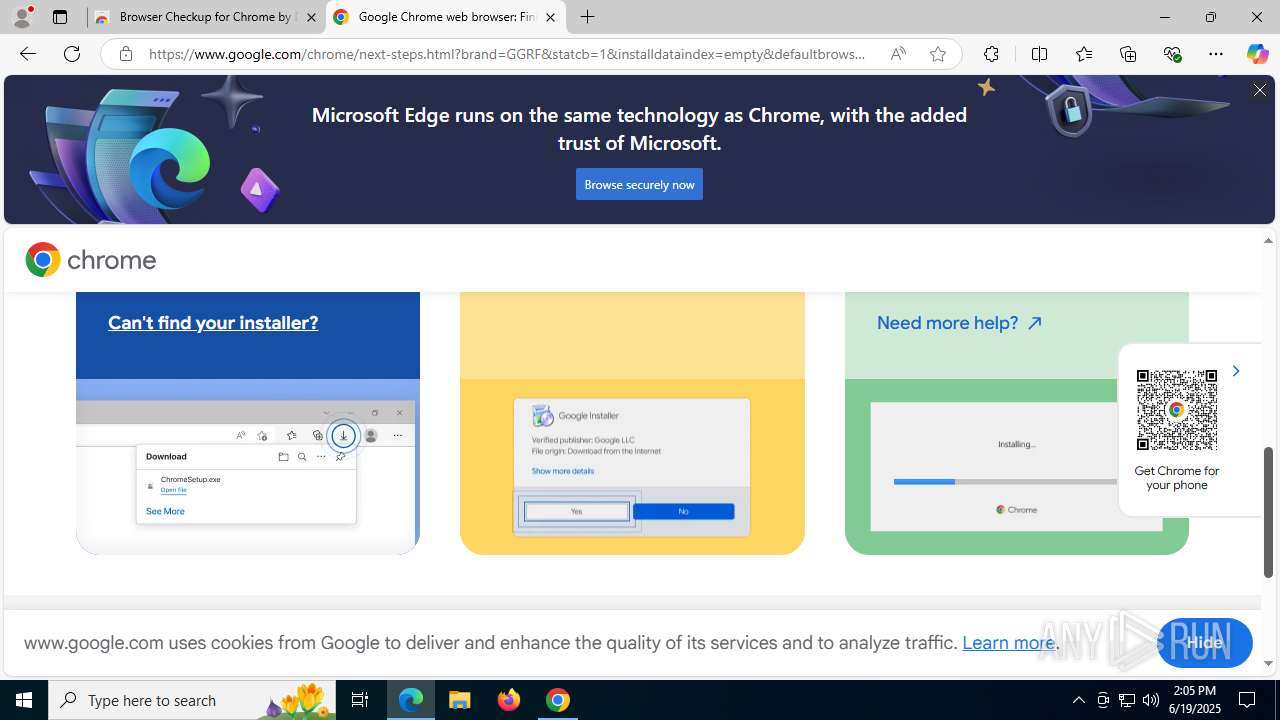Add this page to favorites
This screenshot has width=1280, height=720.
click(x=937, y=54)
